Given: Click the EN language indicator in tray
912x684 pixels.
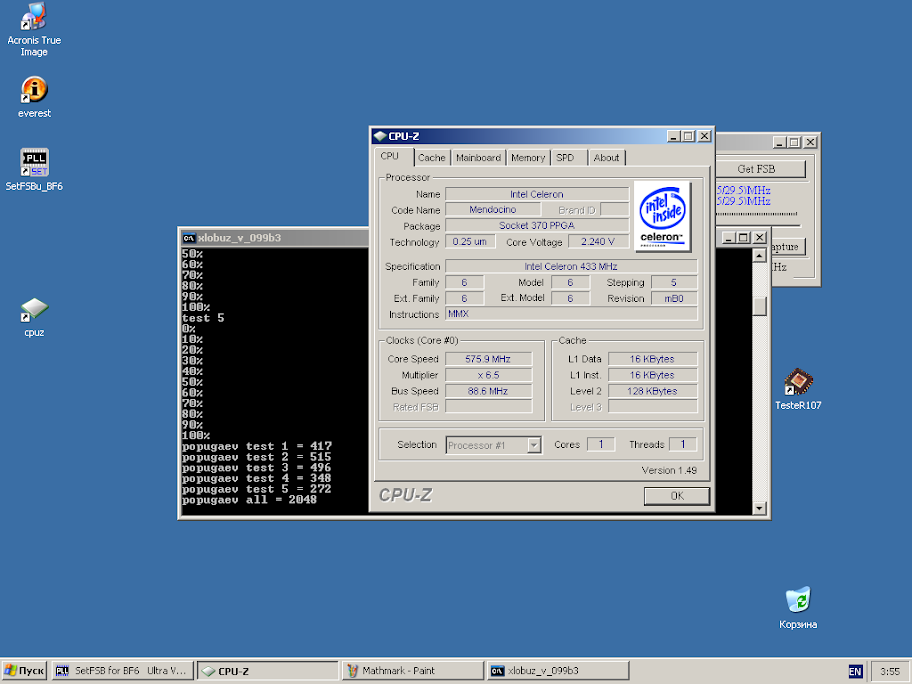Looking at the screenshot, I should click(x=855, y=671).
